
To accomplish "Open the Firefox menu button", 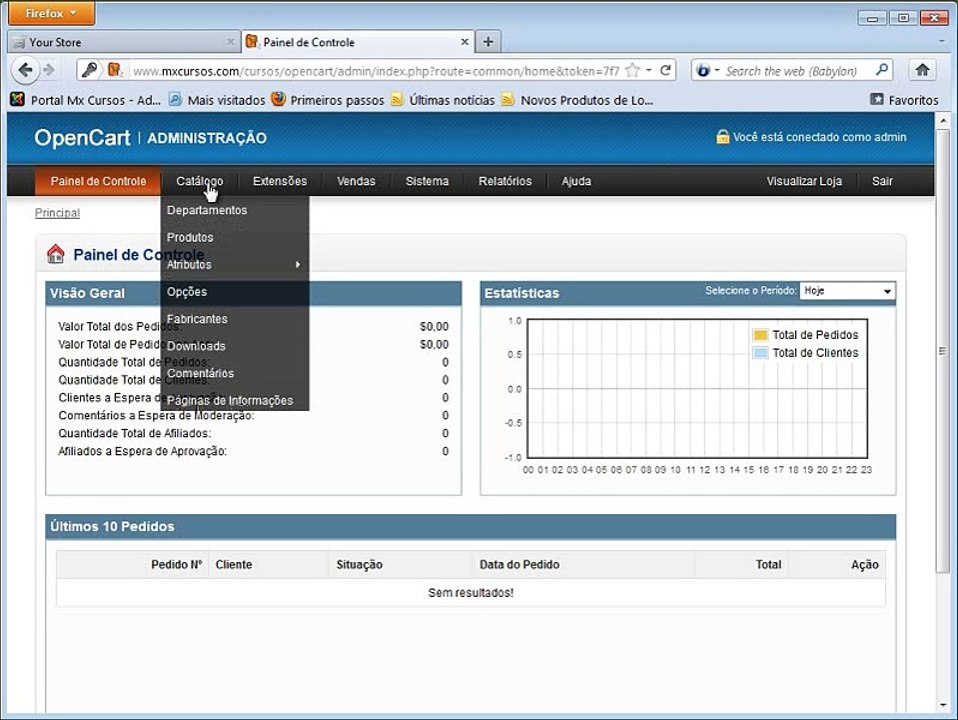I will (51, 13).
